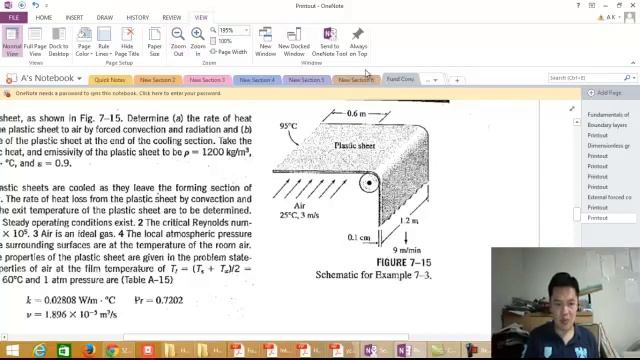Set zoom to 100%
The height and width of the screenshot is (360, 640).
pyautogui.click(x=221, y=41)
